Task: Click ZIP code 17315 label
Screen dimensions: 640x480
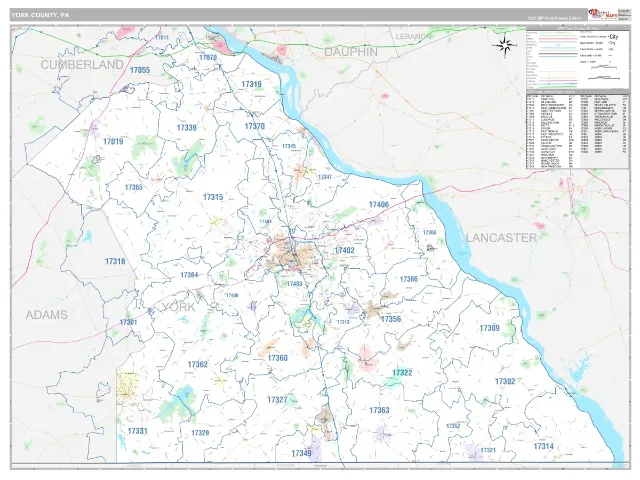Action: 213,197
